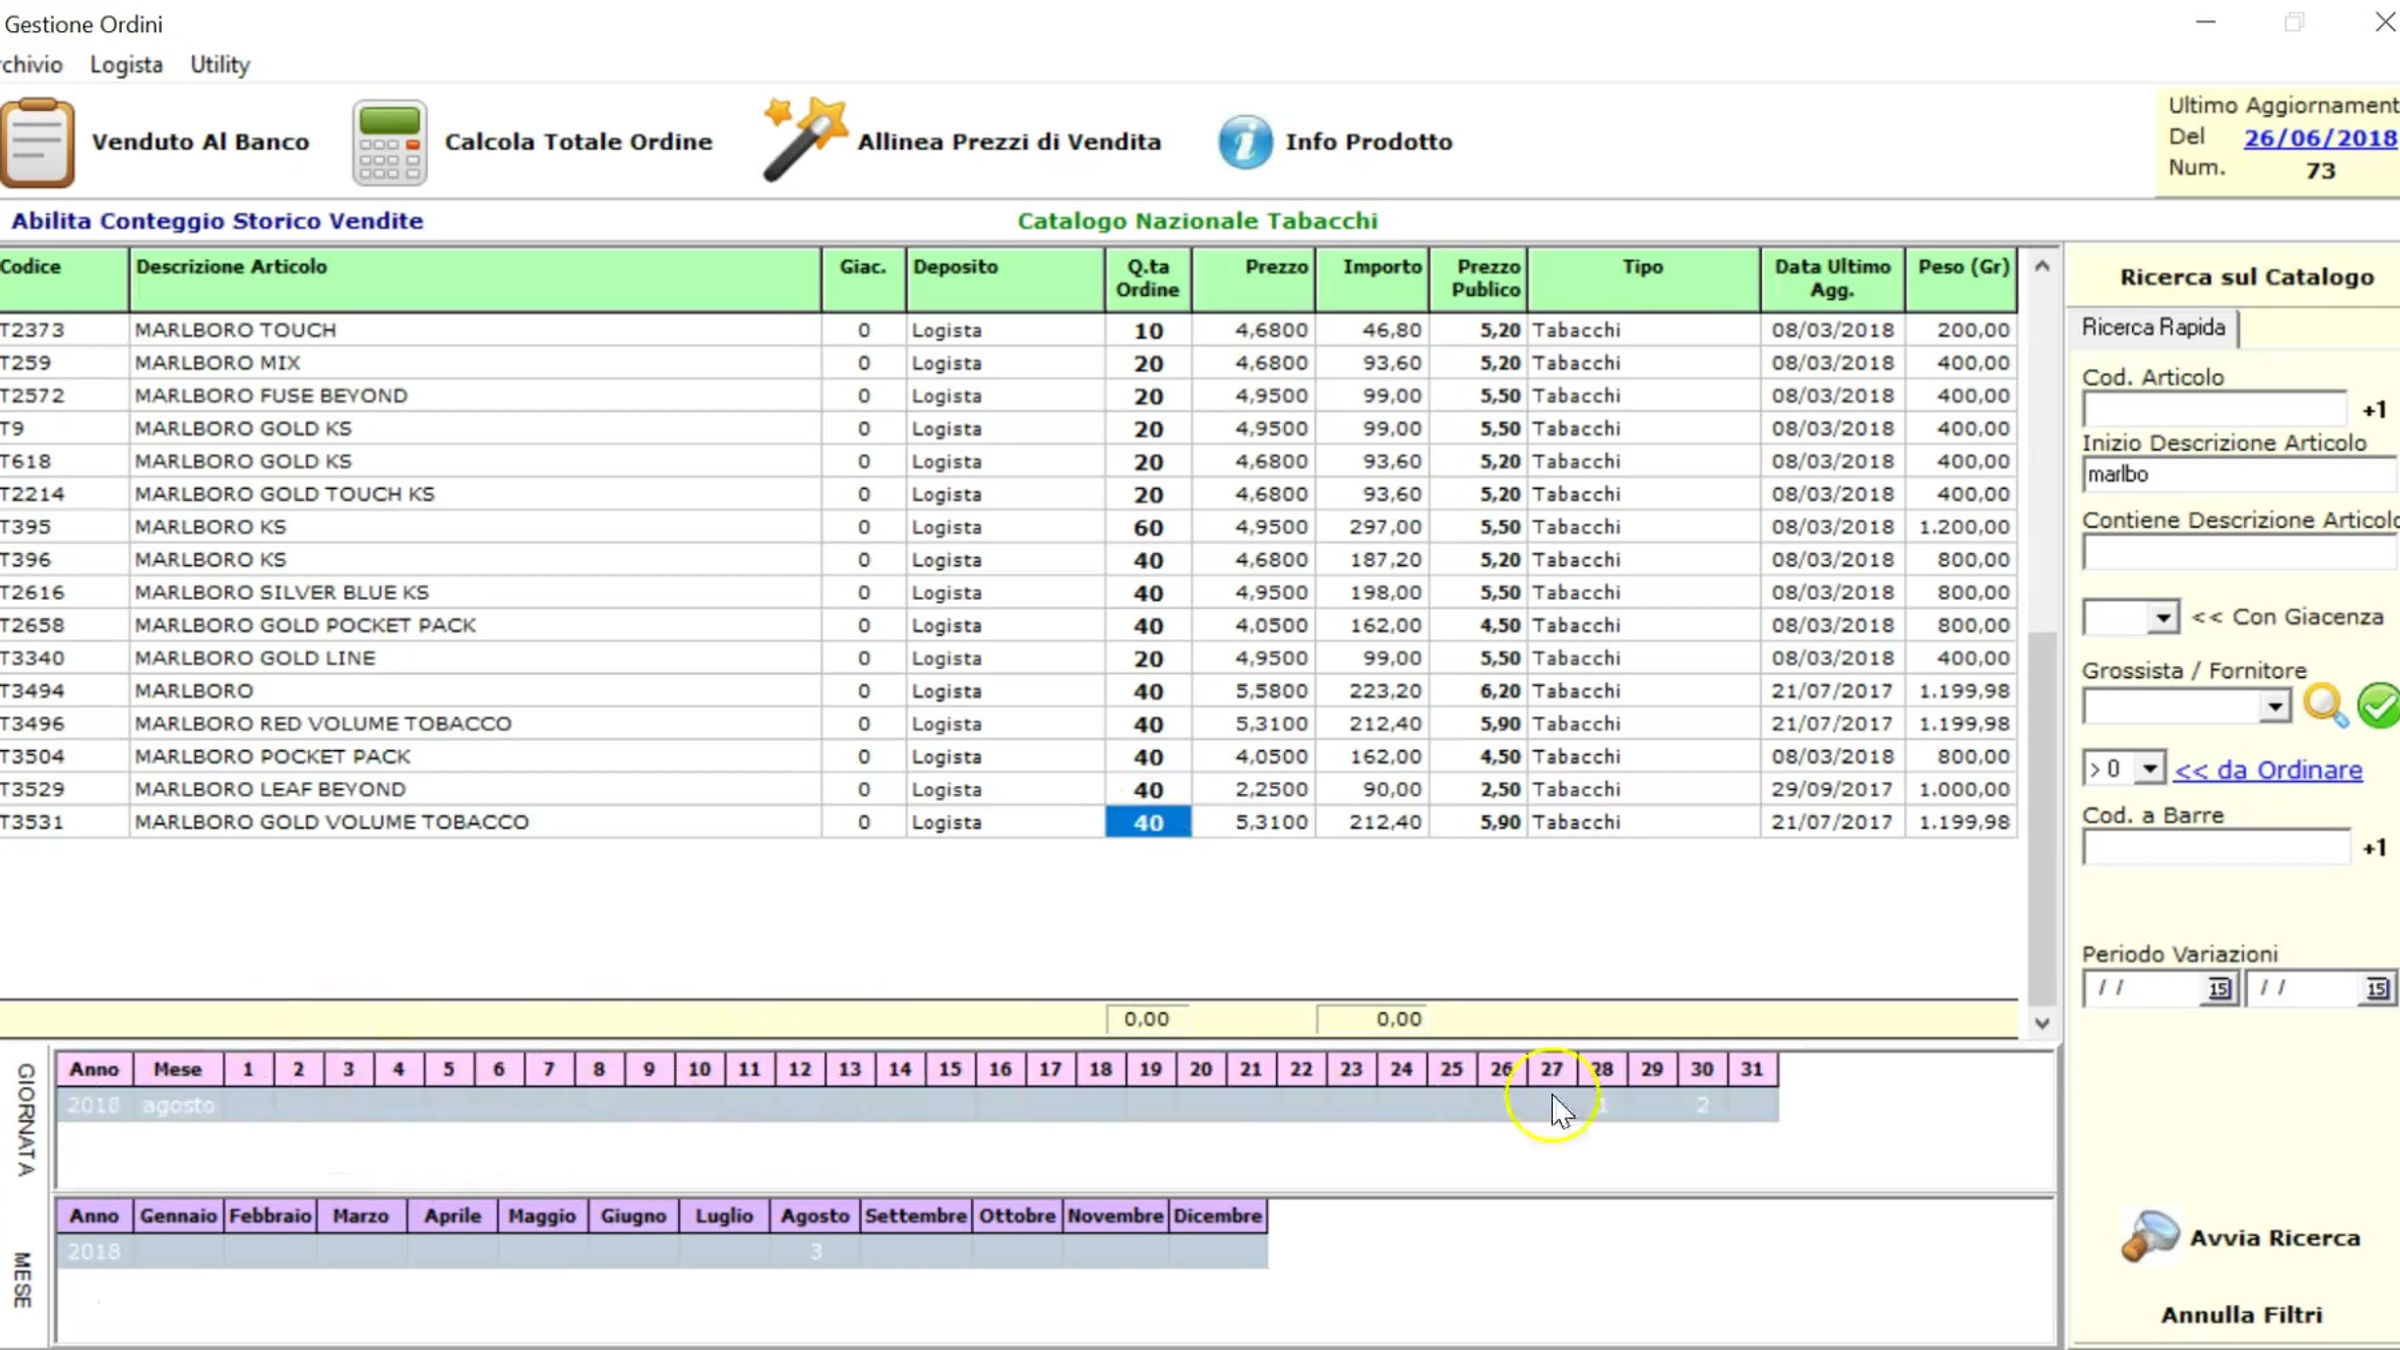Click MARLBORO LEAF BEYOND description
This screenshot has height=1350, width=2400.
point(270,789)
